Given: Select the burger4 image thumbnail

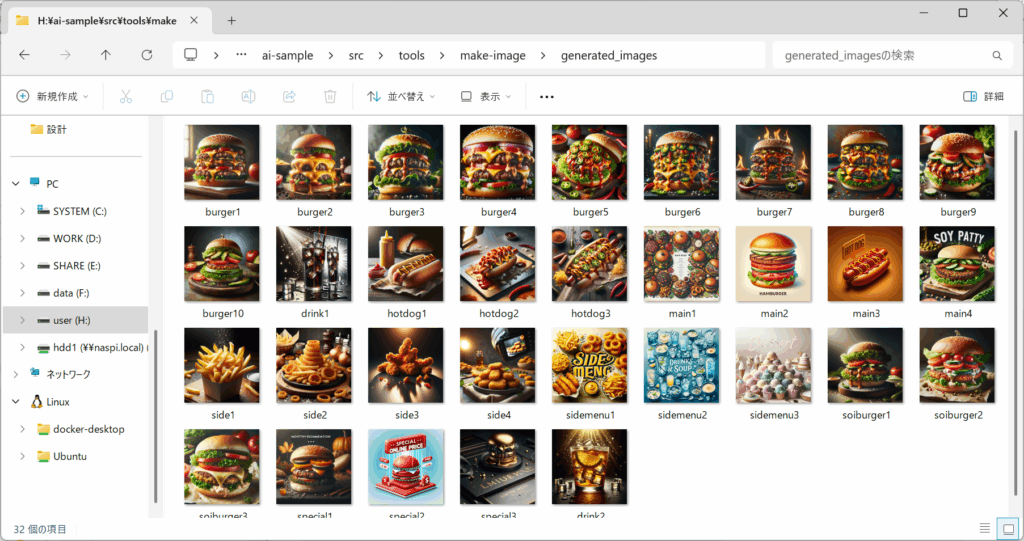Looking at the screenshot, I should (497, 162).
